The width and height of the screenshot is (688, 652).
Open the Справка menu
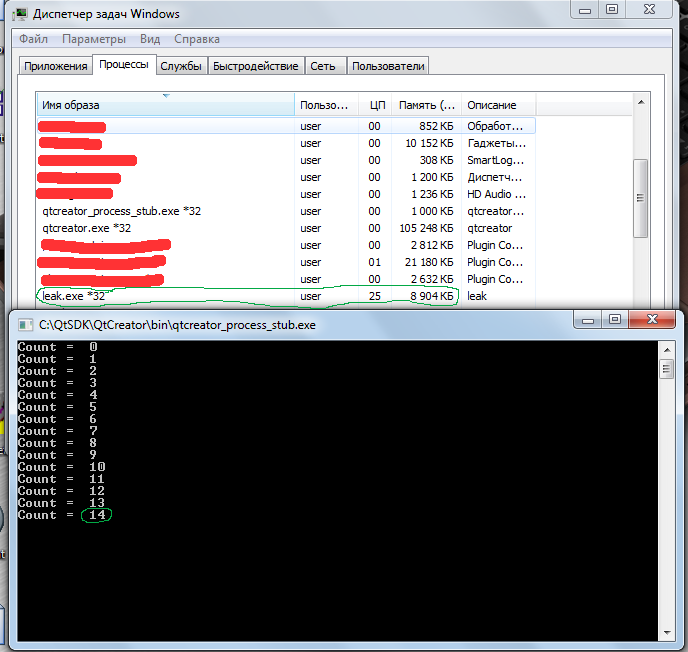197,39
